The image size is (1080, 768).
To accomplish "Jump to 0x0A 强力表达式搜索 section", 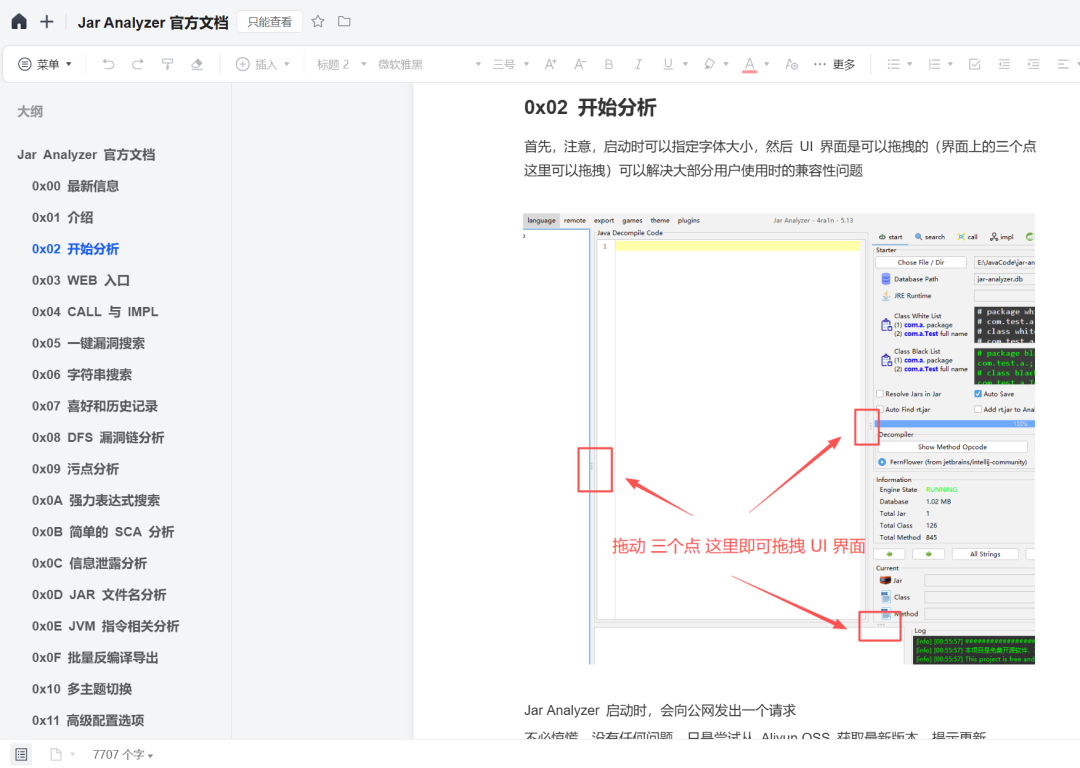I will pos(96,501).
